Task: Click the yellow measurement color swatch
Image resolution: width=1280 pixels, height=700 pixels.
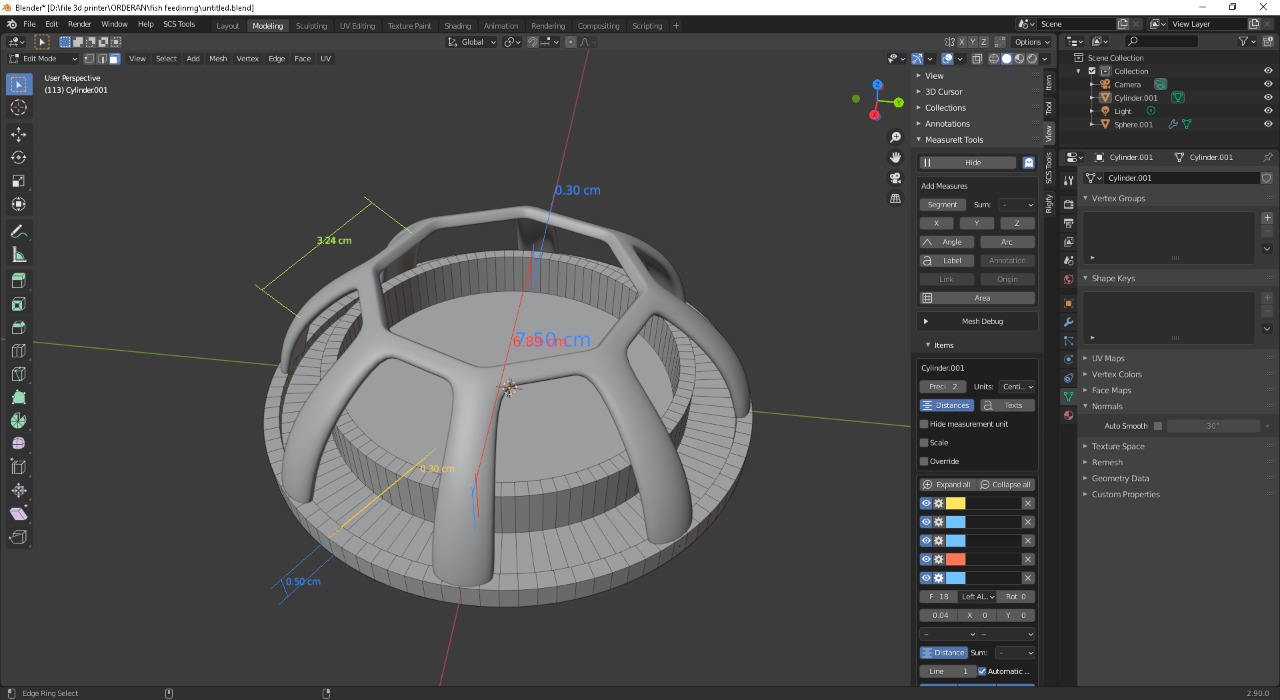Action: 955,503
